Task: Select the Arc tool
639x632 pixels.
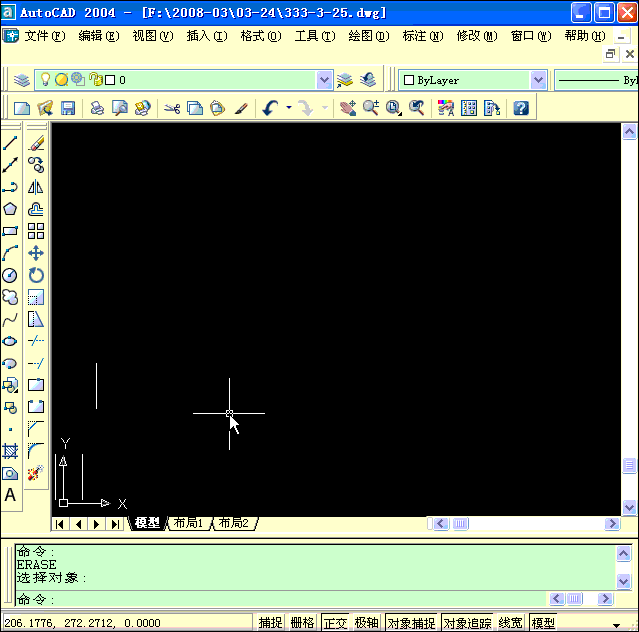Action: coord(10,253)
